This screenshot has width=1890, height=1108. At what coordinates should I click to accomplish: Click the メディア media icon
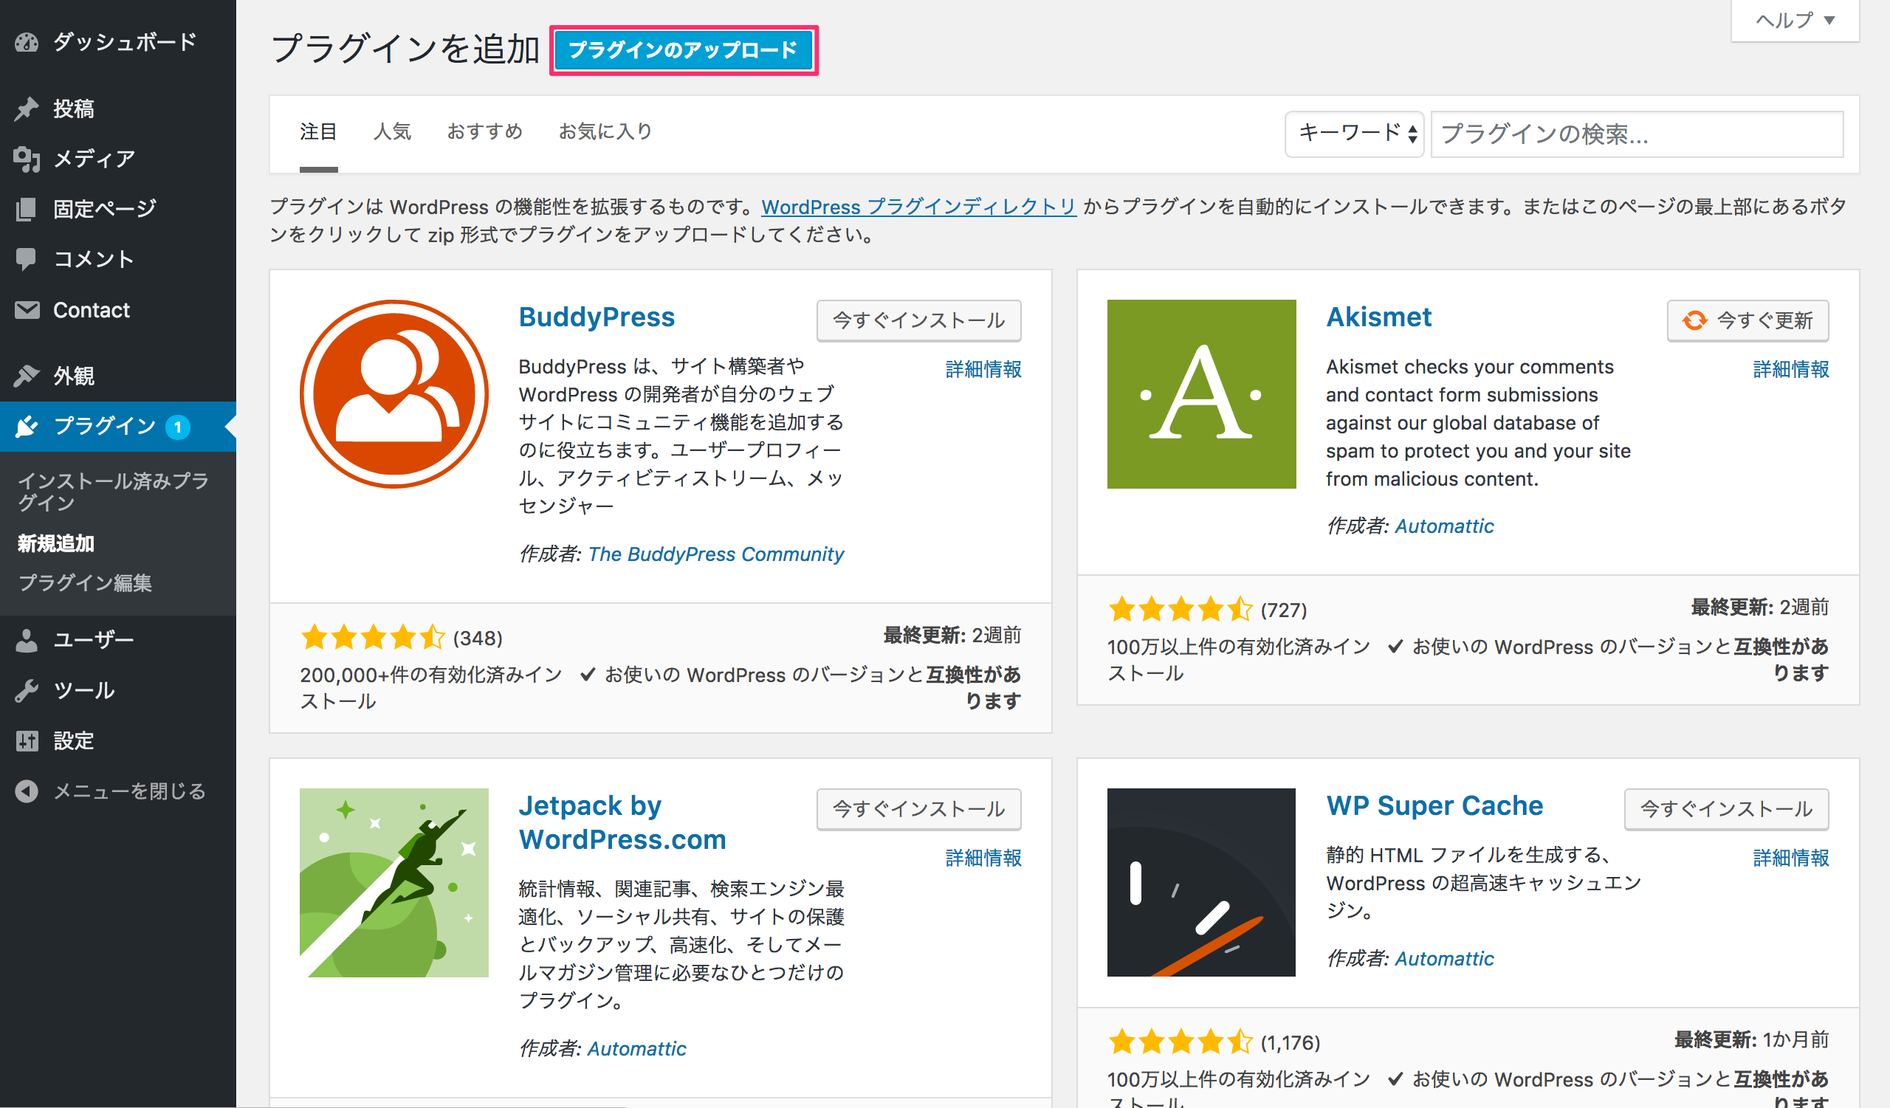click(27, 158)
